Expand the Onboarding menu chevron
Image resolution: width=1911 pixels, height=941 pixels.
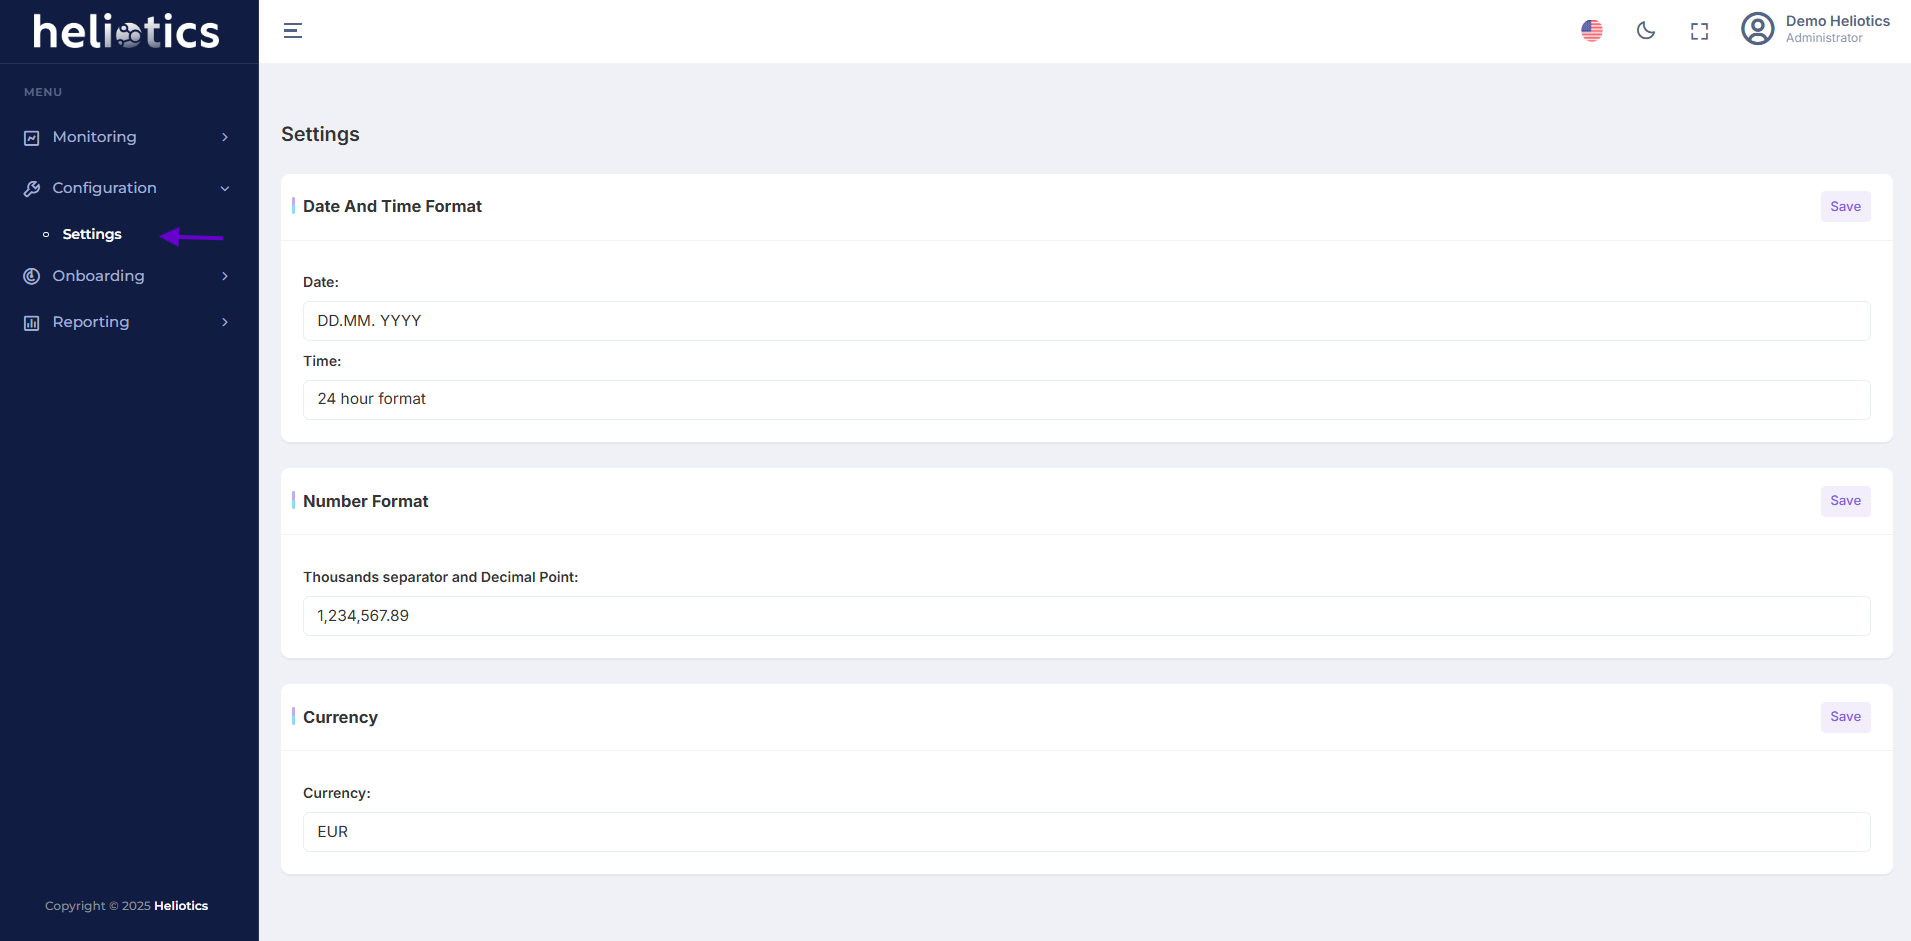click(225, 276)
